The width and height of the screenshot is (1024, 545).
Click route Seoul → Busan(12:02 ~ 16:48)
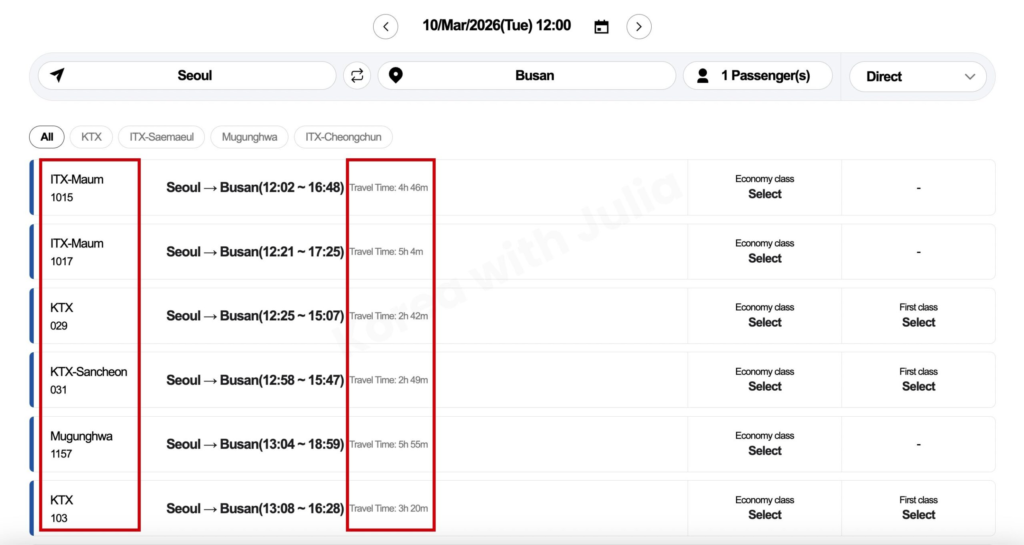pyautogui.click(x=255, y=187)
